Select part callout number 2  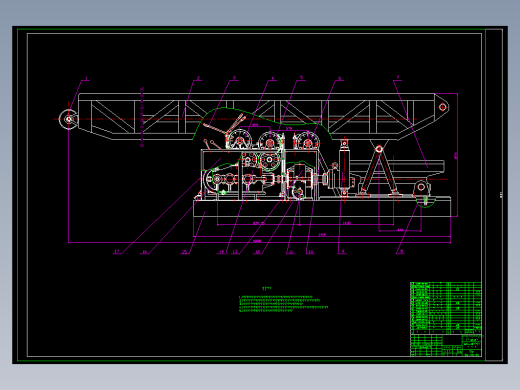(199, 78)
